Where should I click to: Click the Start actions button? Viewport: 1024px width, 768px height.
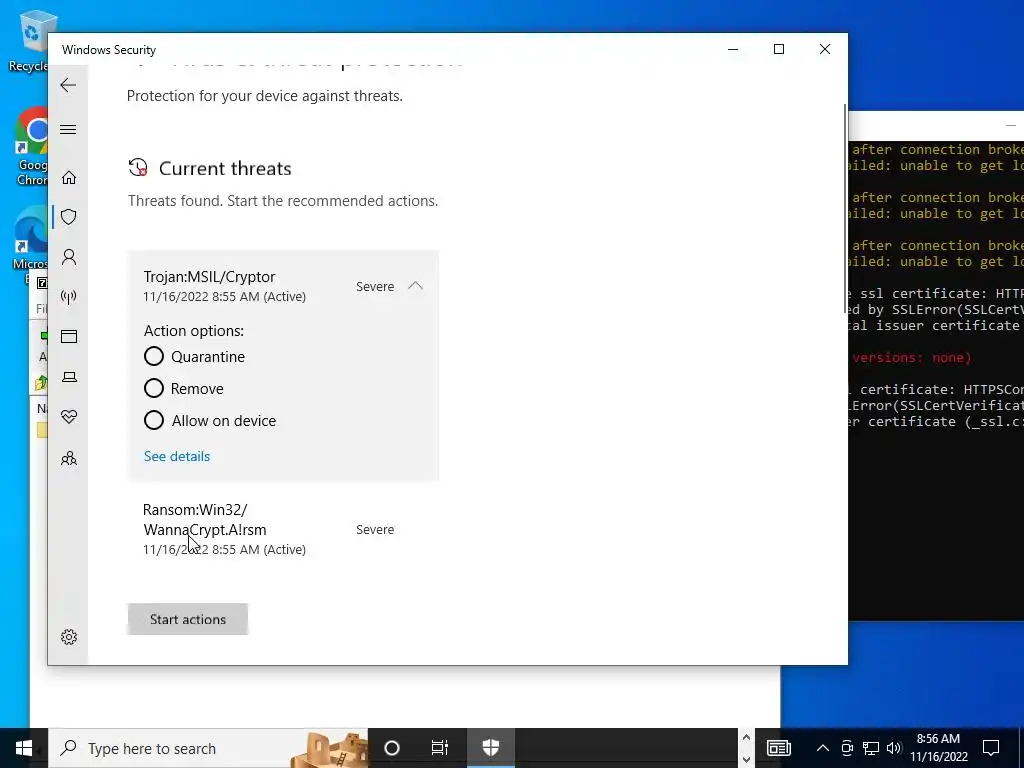[x=187, y=619]
